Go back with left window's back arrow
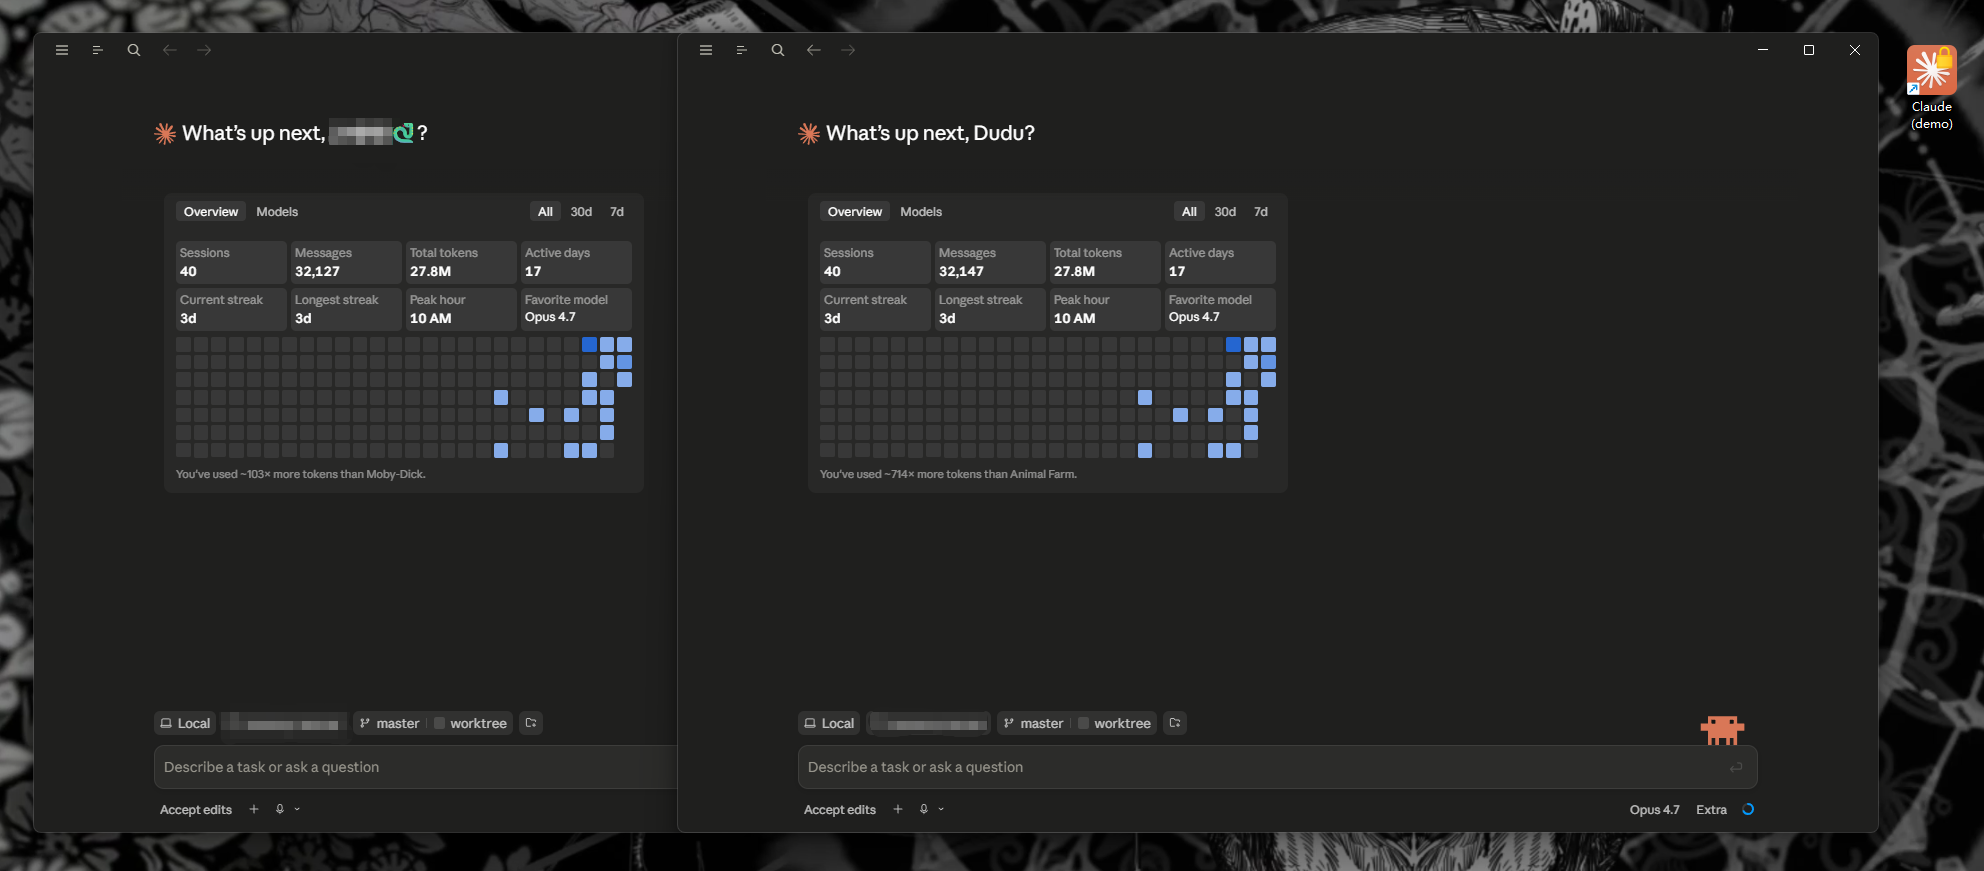1984x871 pixels. pyautogui.click(x=170, y=50)
